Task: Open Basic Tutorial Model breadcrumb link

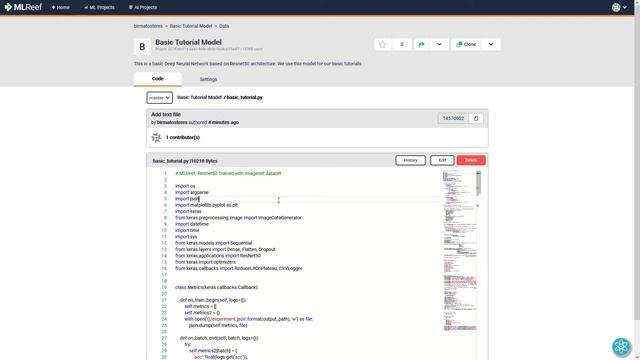Action: pos(191,26)
